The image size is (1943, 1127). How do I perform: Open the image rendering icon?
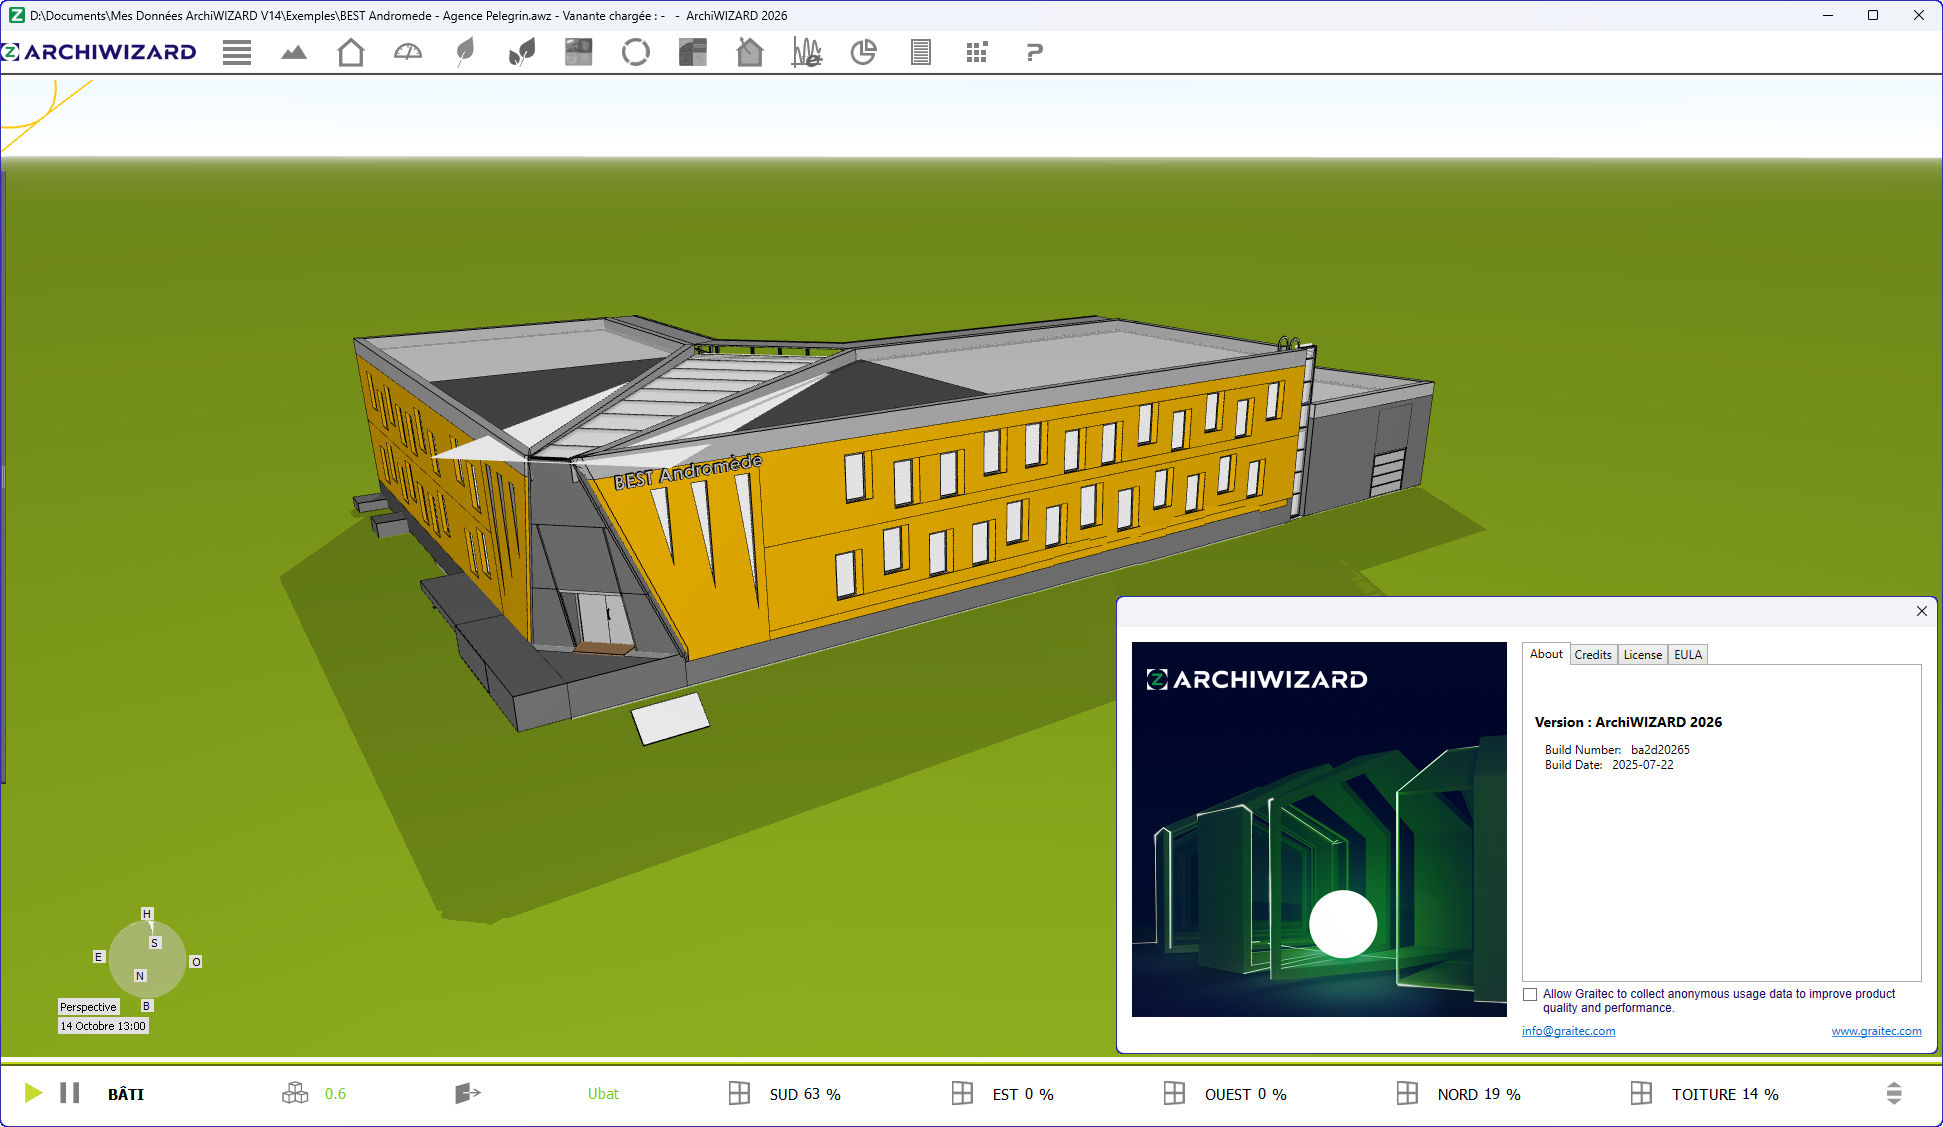579,52
